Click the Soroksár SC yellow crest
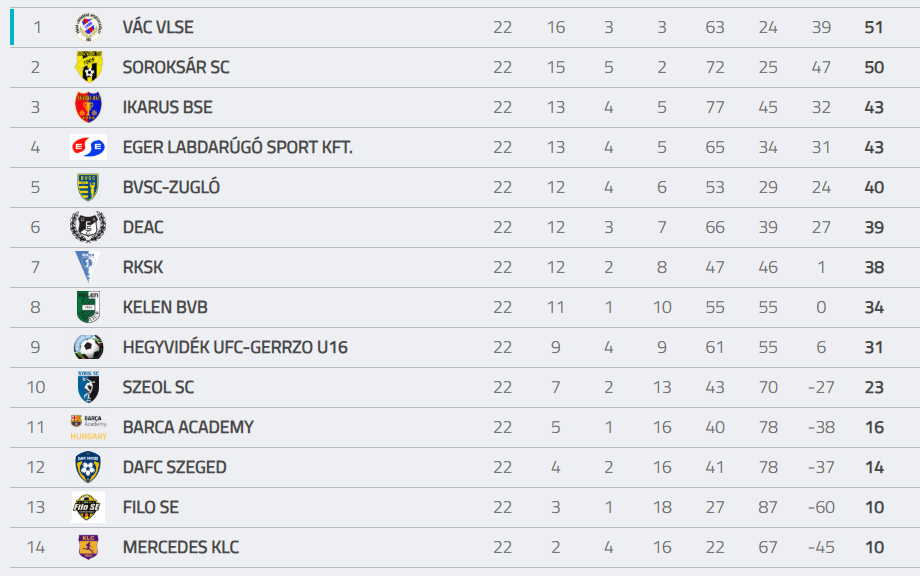 pos(89,67)
